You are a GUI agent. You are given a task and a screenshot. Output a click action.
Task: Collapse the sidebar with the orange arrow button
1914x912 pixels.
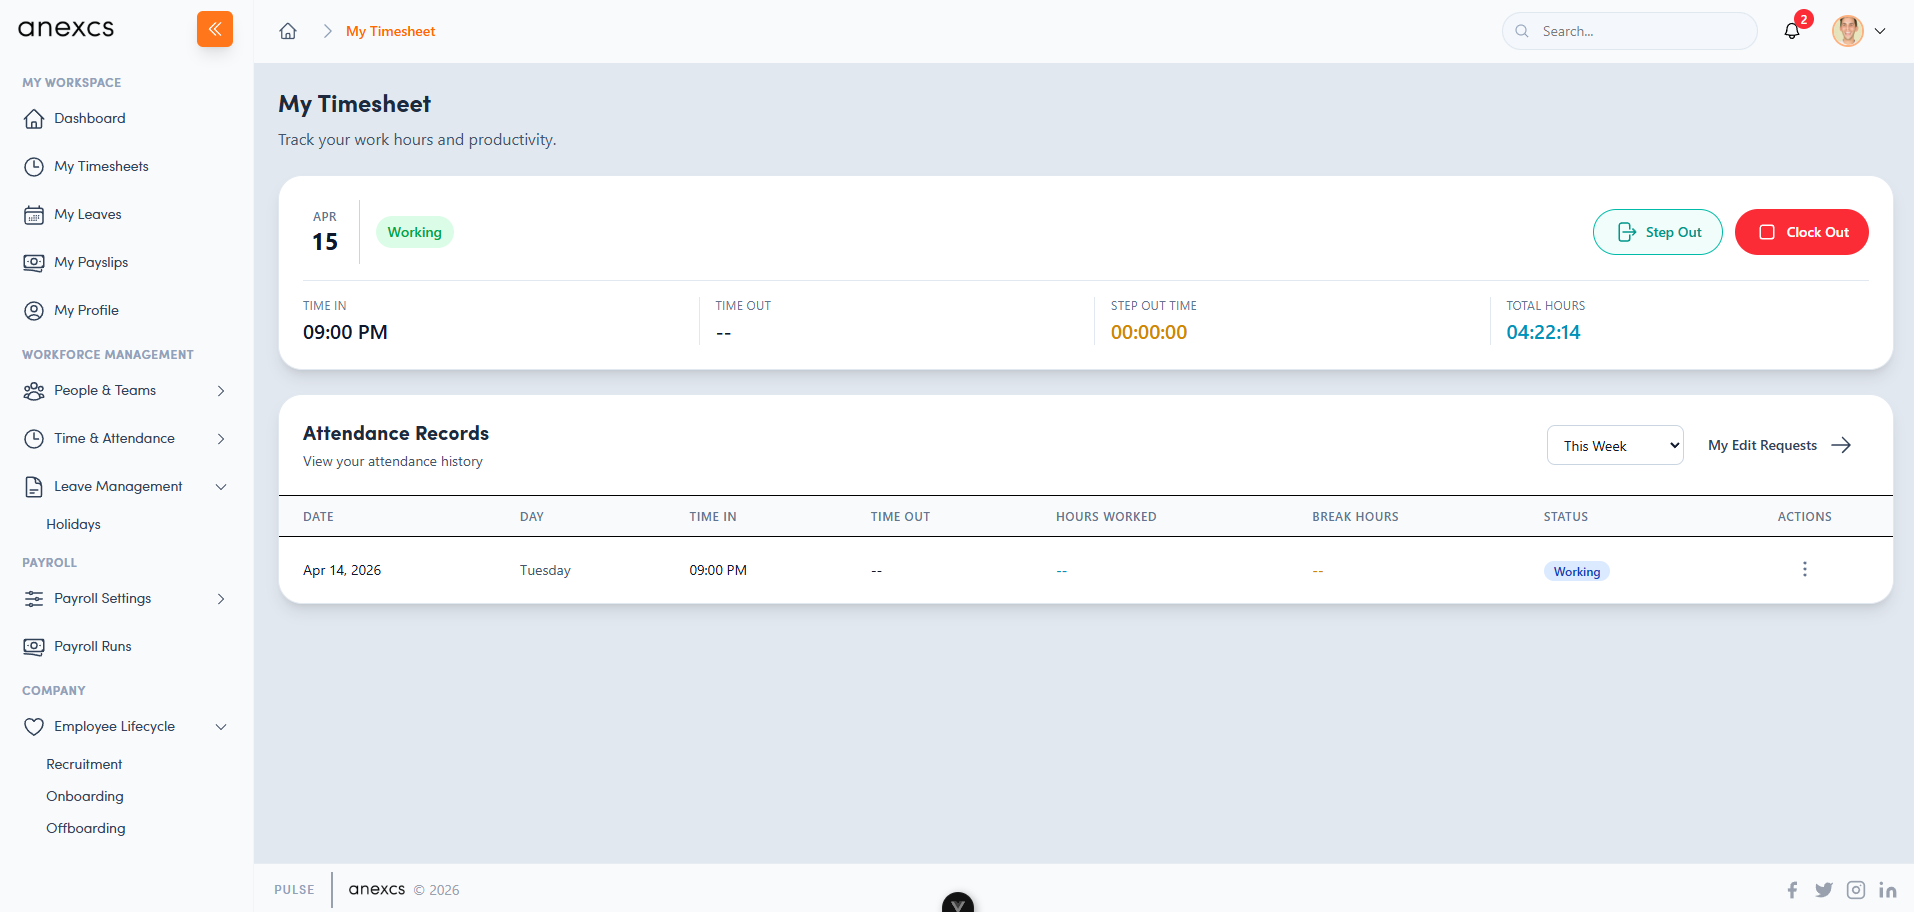click(x=215, y=29)
